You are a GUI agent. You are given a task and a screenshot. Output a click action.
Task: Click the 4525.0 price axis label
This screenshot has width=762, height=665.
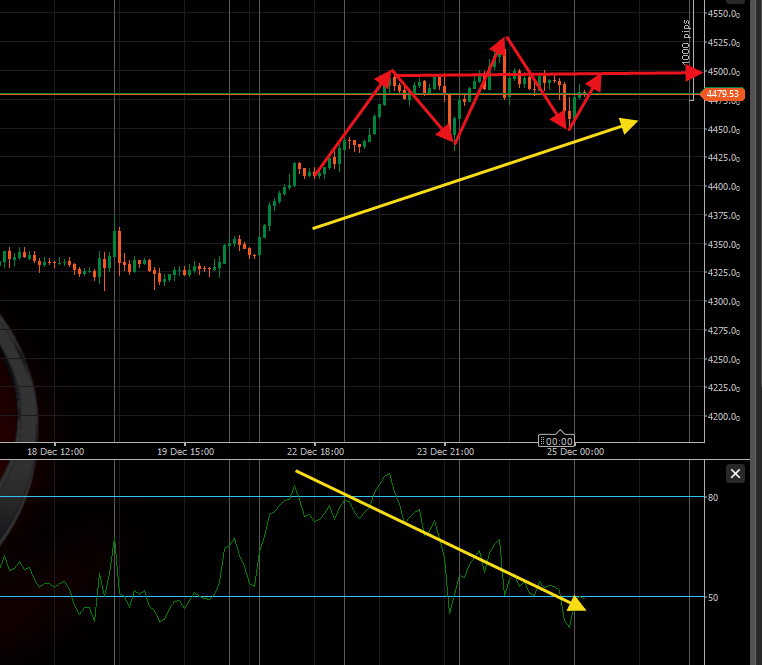(x=724, y=43)
